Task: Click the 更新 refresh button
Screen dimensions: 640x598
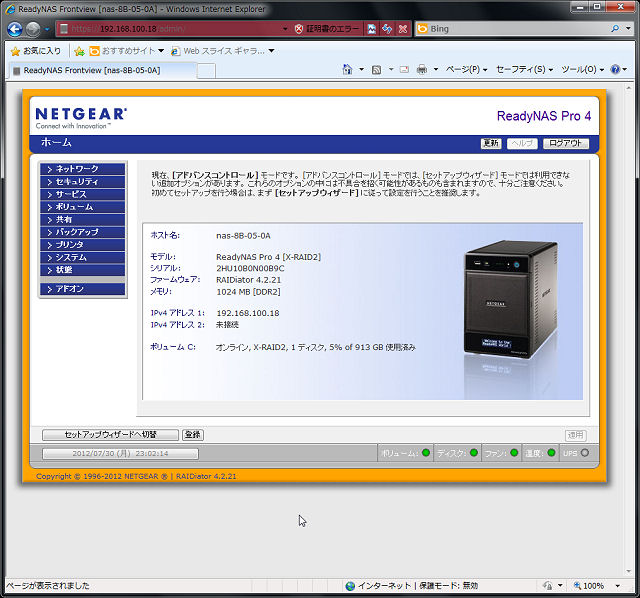Action: 491,143
